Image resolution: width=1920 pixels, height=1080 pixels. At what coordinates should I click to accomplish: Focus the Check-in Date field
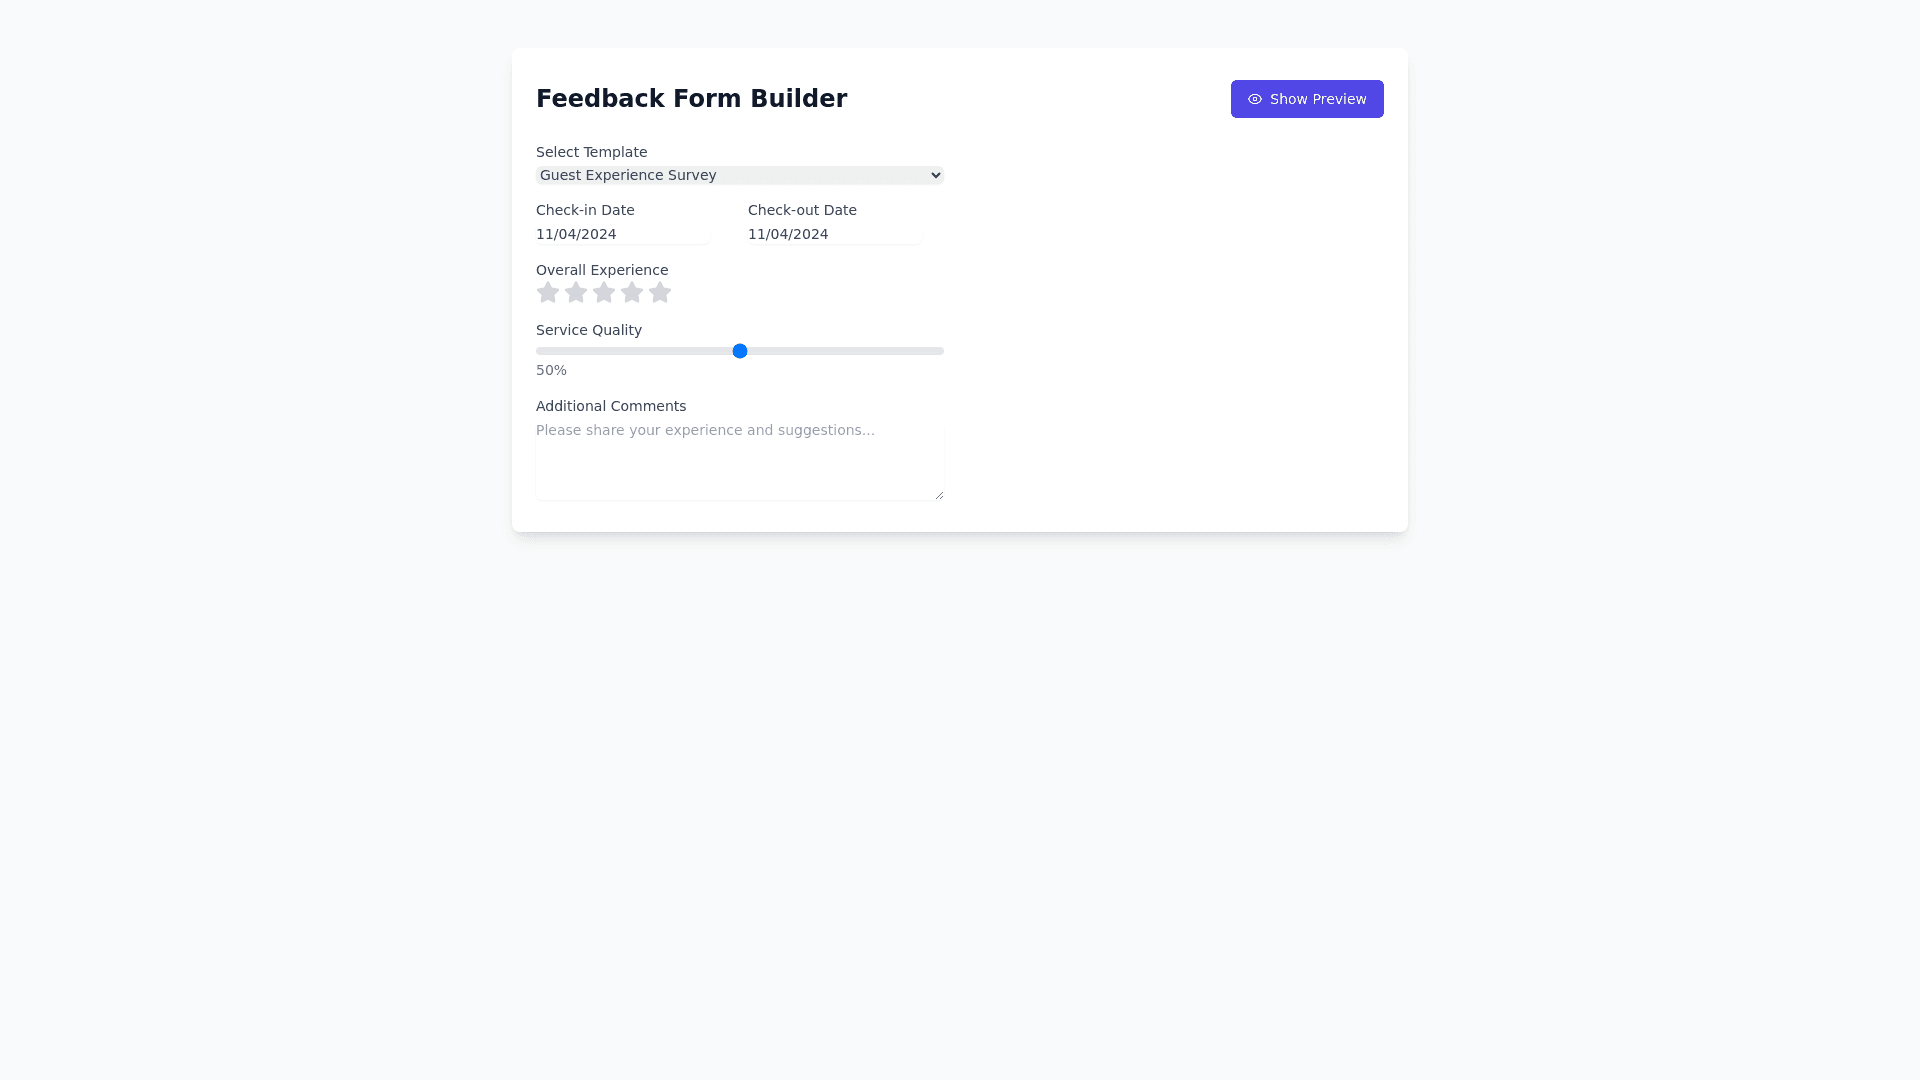(622, 234)
